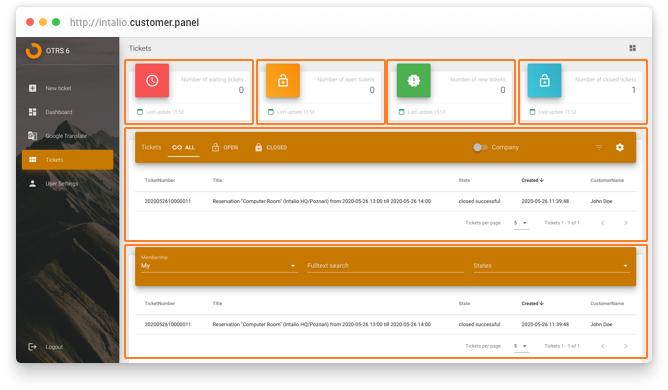The image size is (668, 390).
Task: Open ticket table settings gear
Action: [x=620, y=147]
